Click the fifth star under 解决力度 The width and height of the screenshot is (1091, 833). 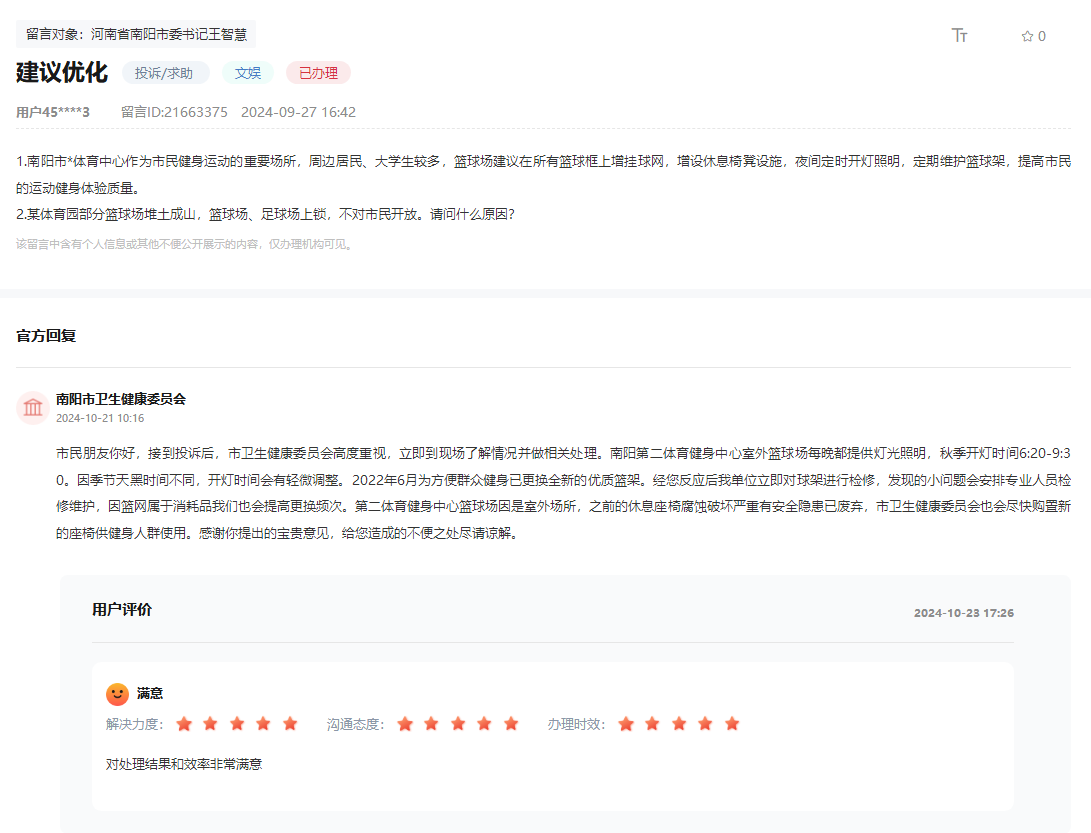point(290,723)
